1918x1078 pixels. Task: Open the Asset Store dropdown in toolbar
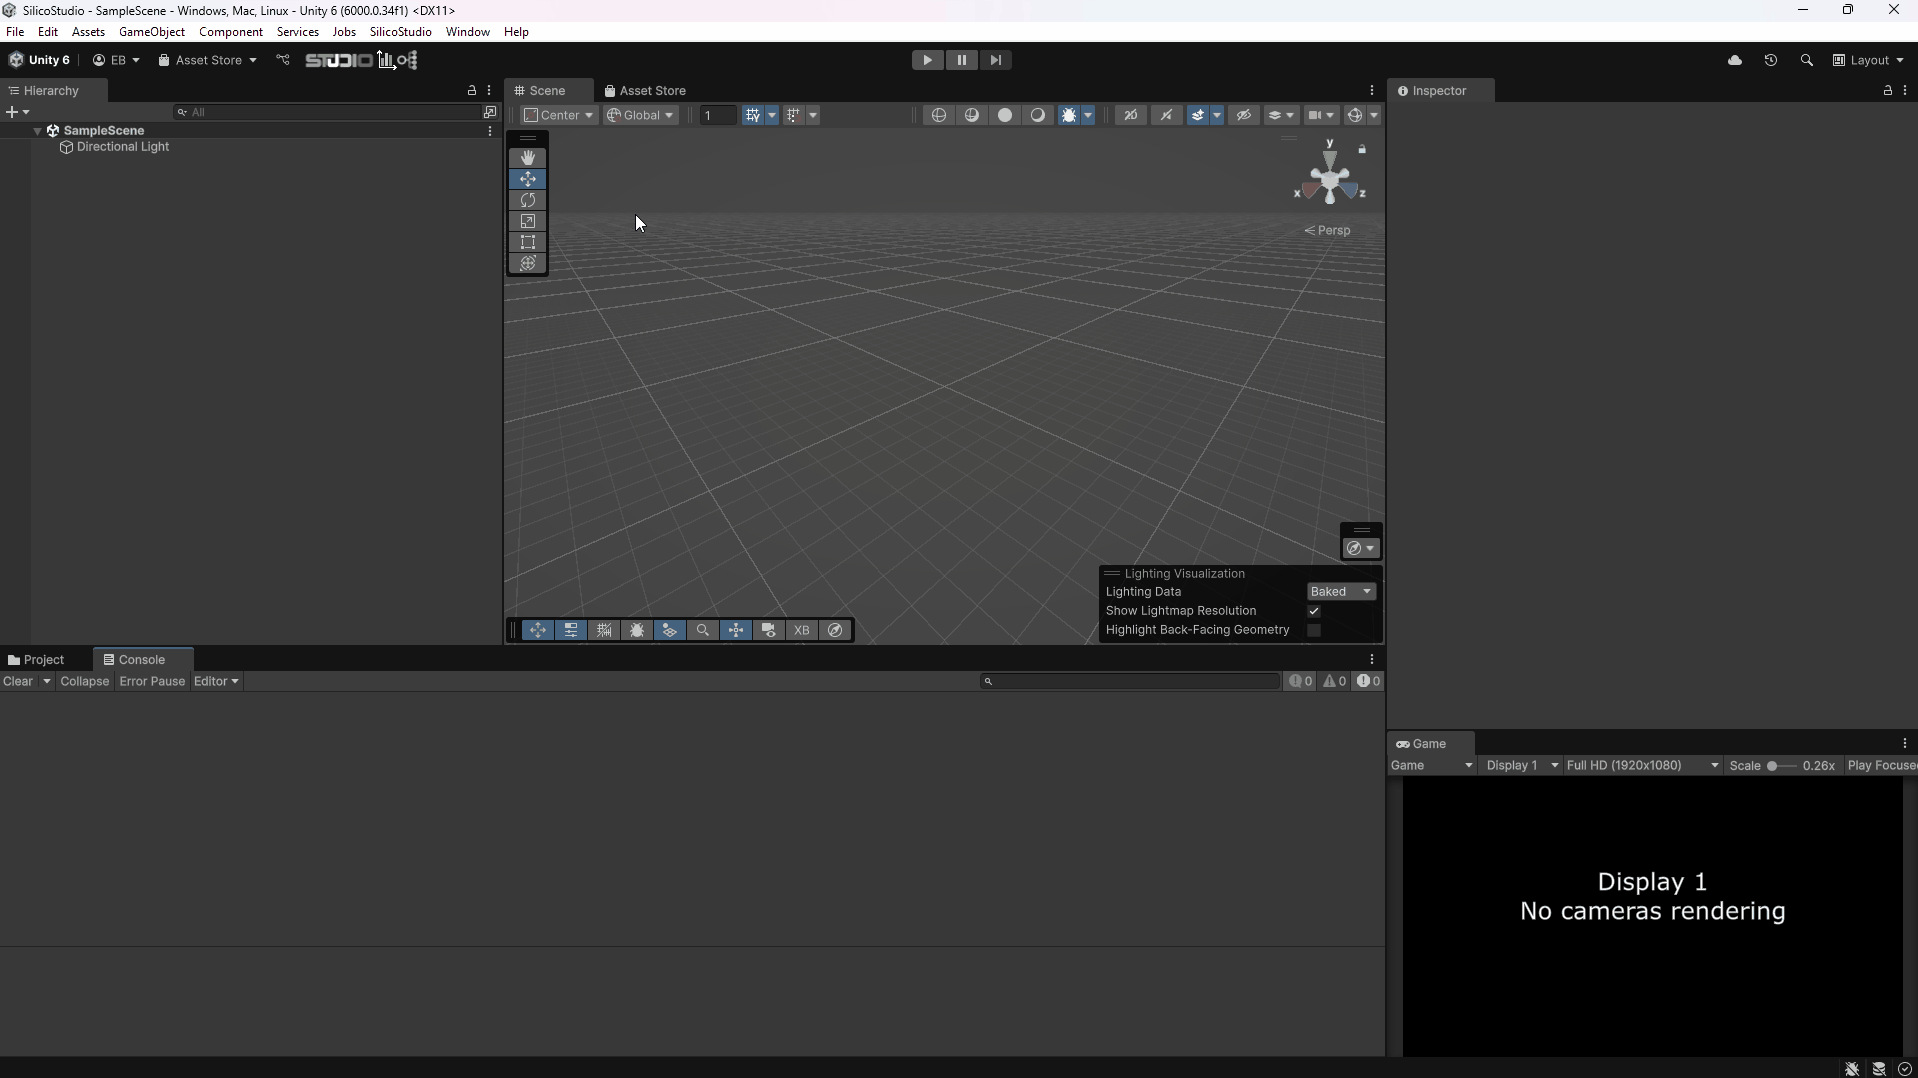coord(208,60)
